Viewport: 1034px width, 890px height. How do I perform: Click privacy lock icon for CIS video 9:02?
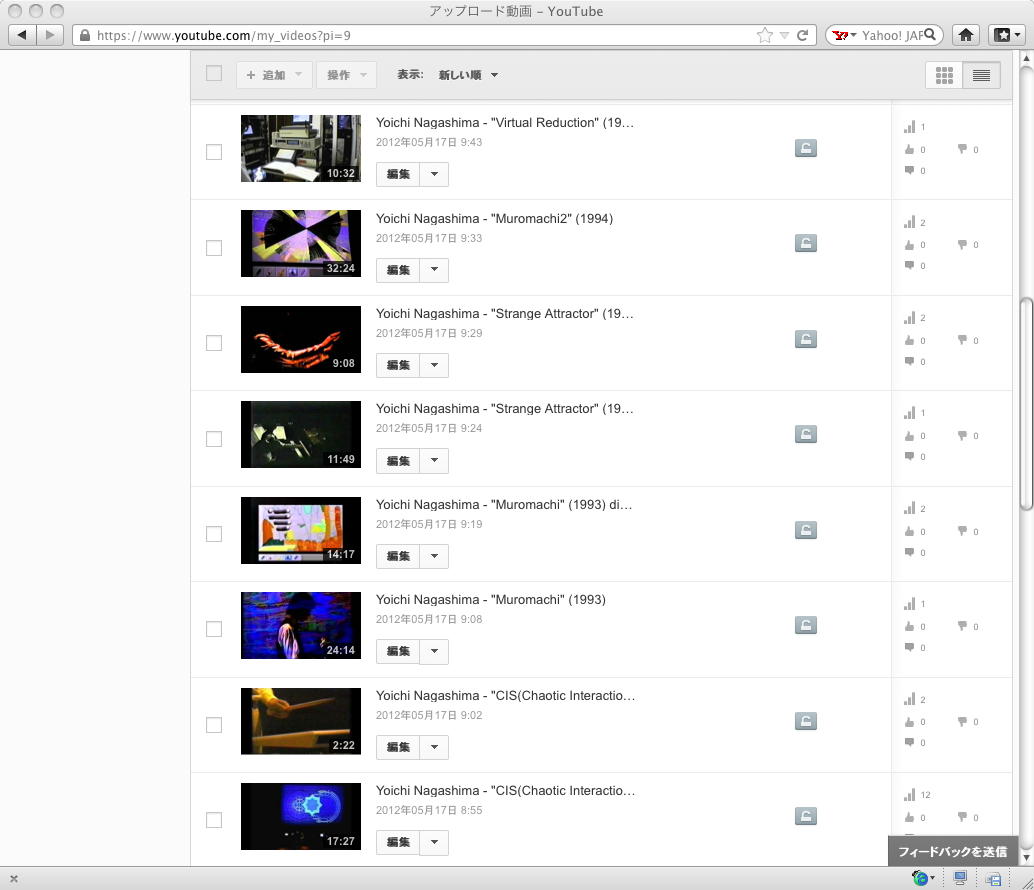coord(805,721)
